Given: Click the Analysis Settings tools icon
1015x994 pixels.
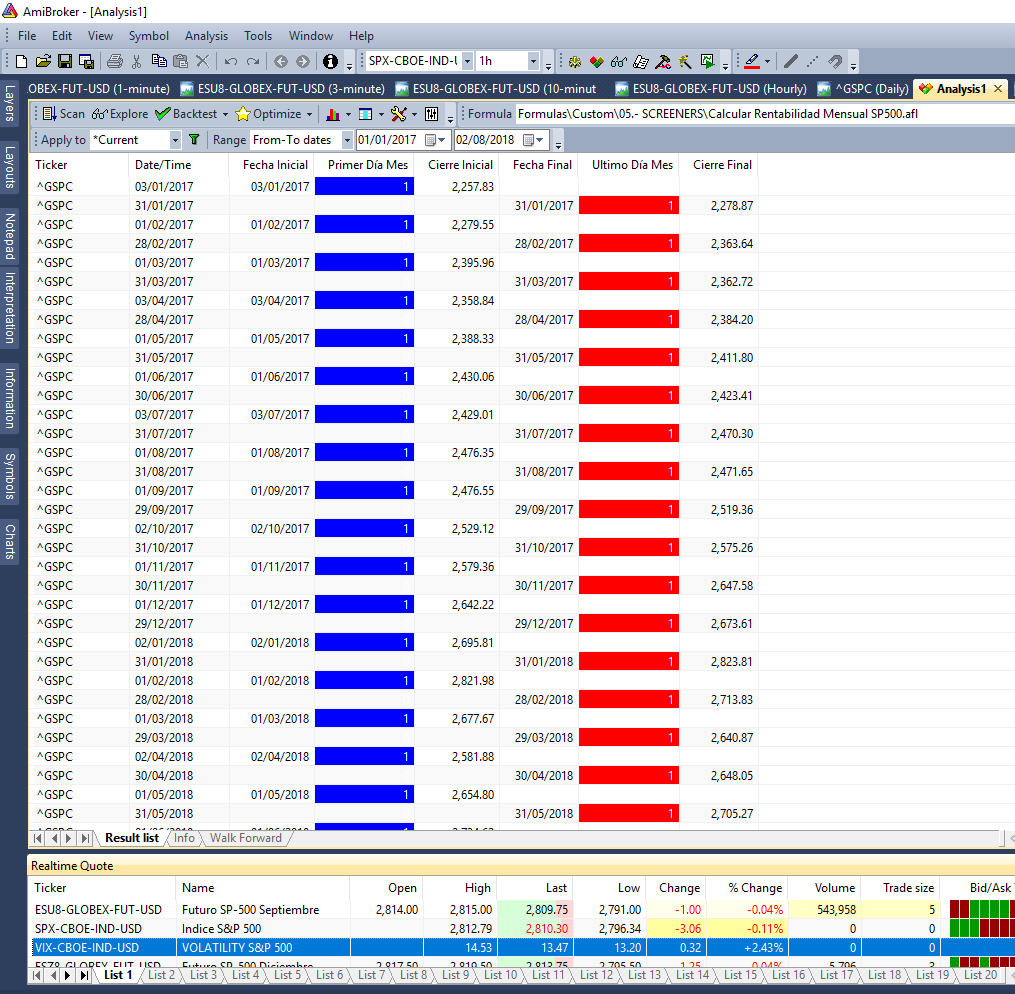Looking at the screenshot, I should [x=399, y=115].
